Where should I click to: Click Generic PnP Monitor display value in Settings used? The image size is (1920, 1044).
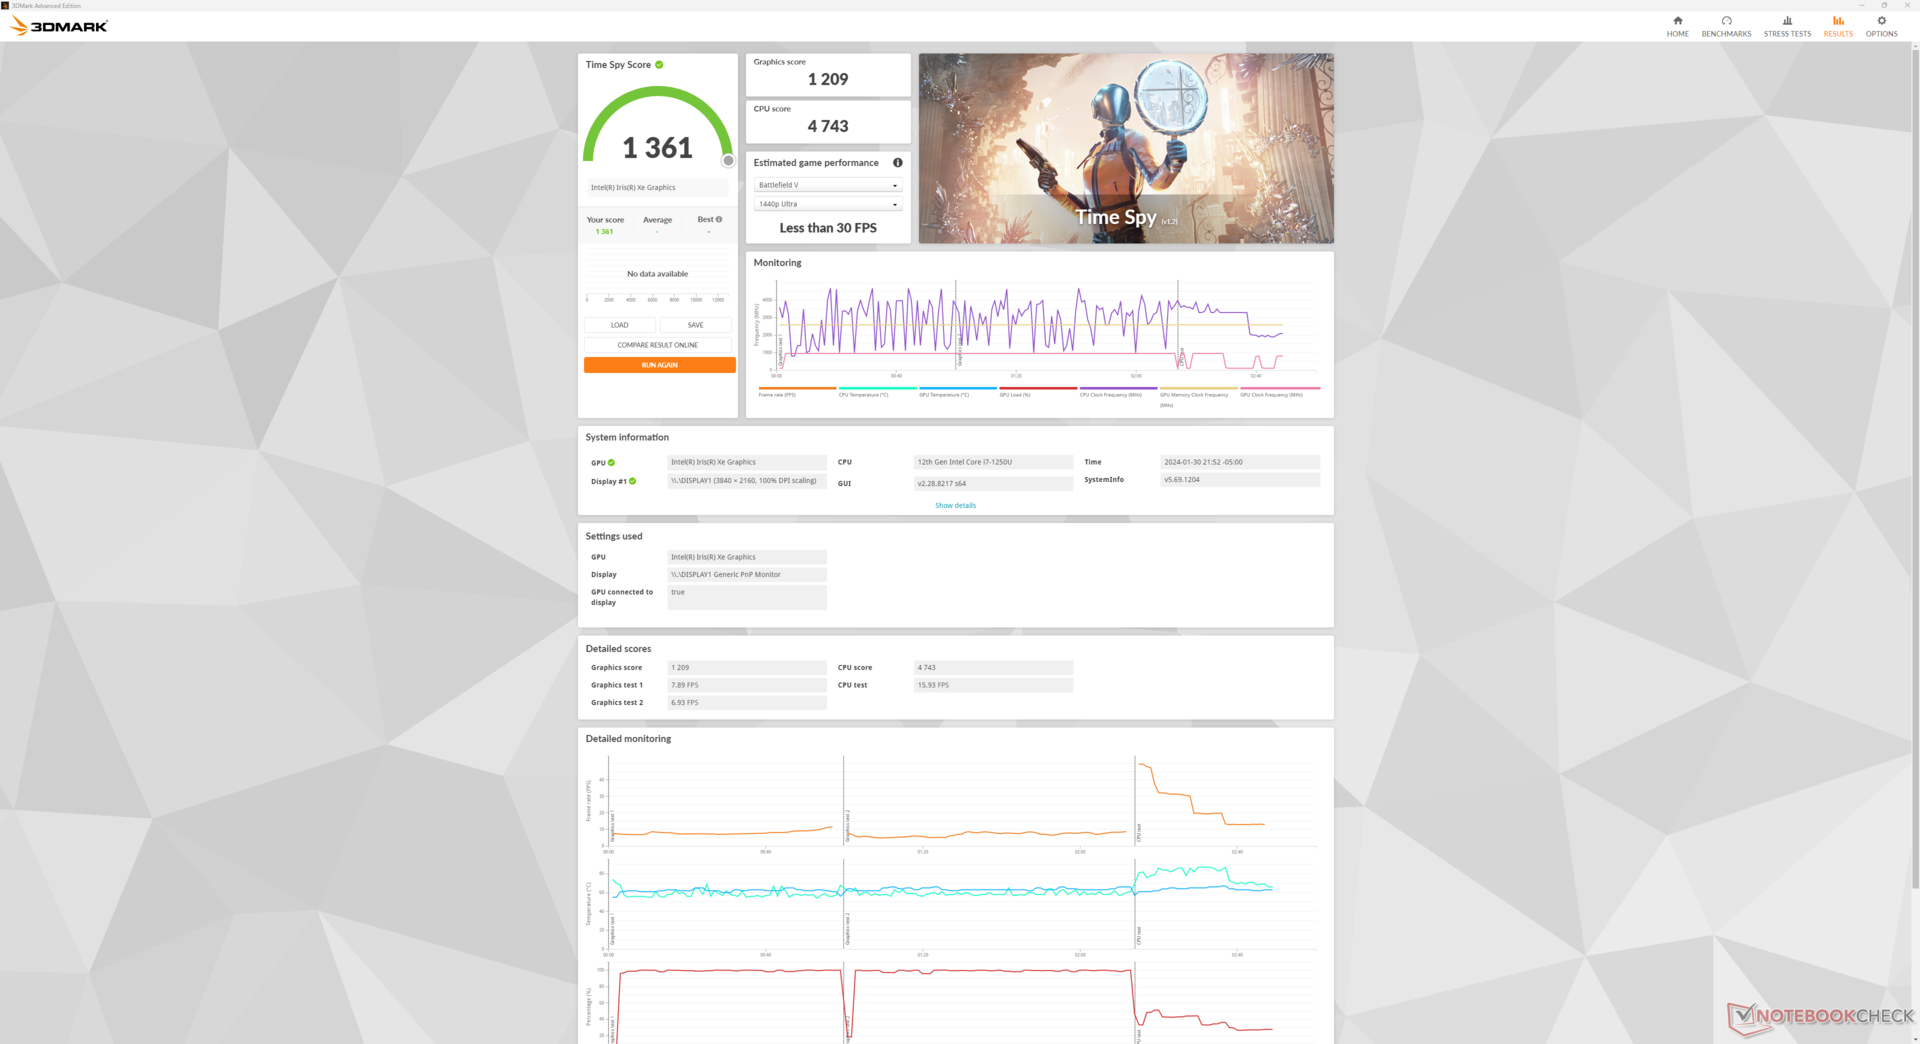pyautogui.click(x=747, y=575)
